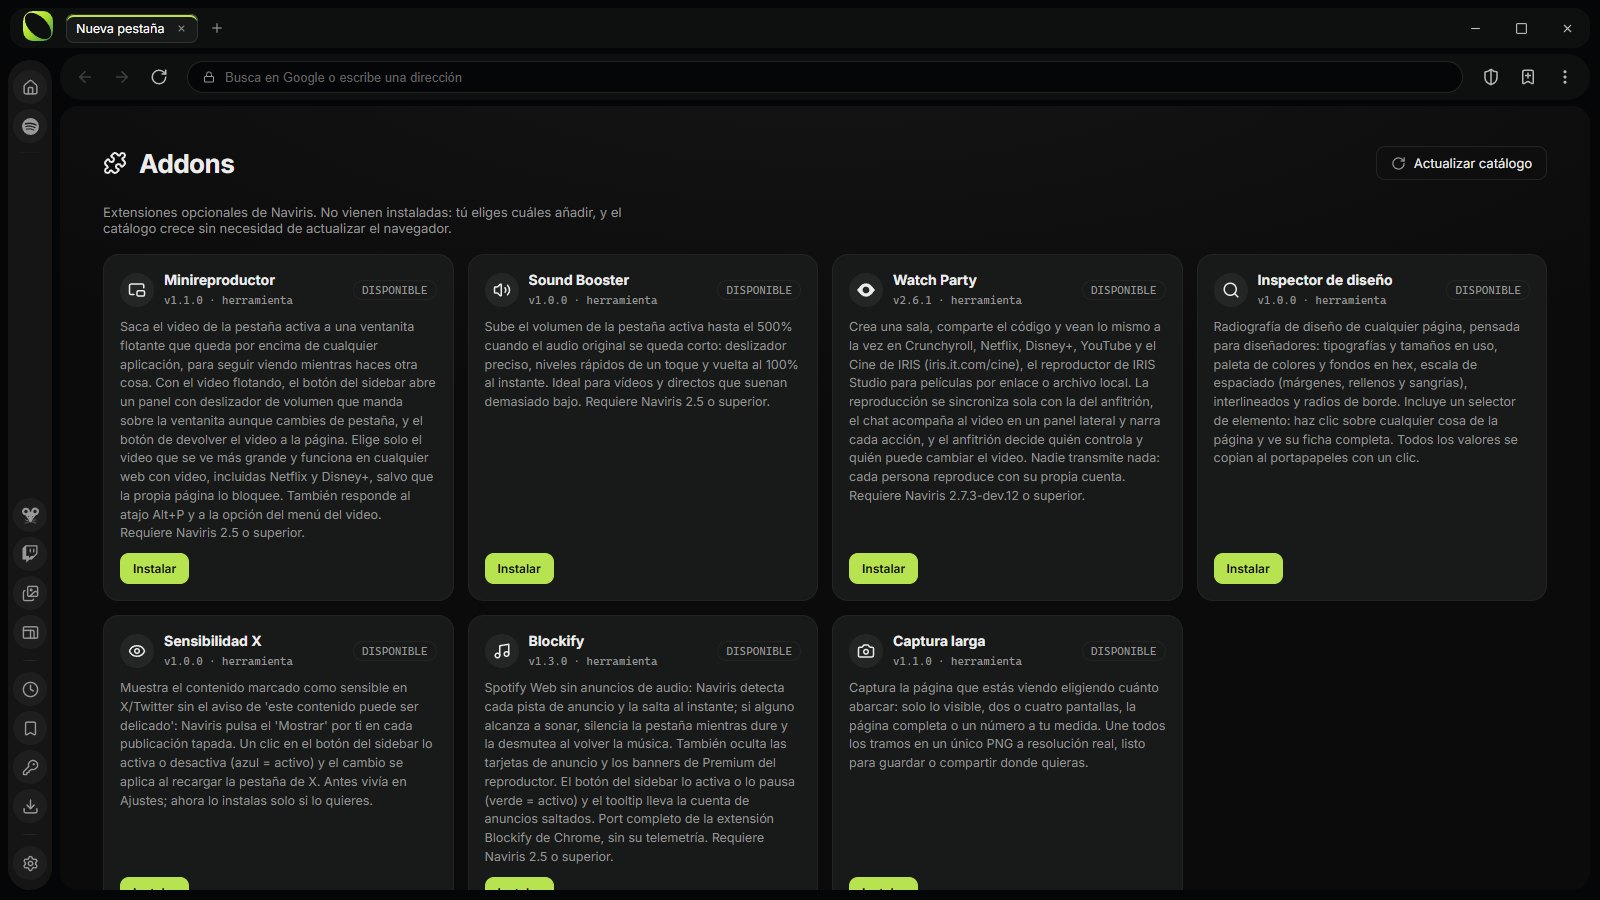Click the Watch Party eye icon
1600x900 pixels.
click(865, 290)
